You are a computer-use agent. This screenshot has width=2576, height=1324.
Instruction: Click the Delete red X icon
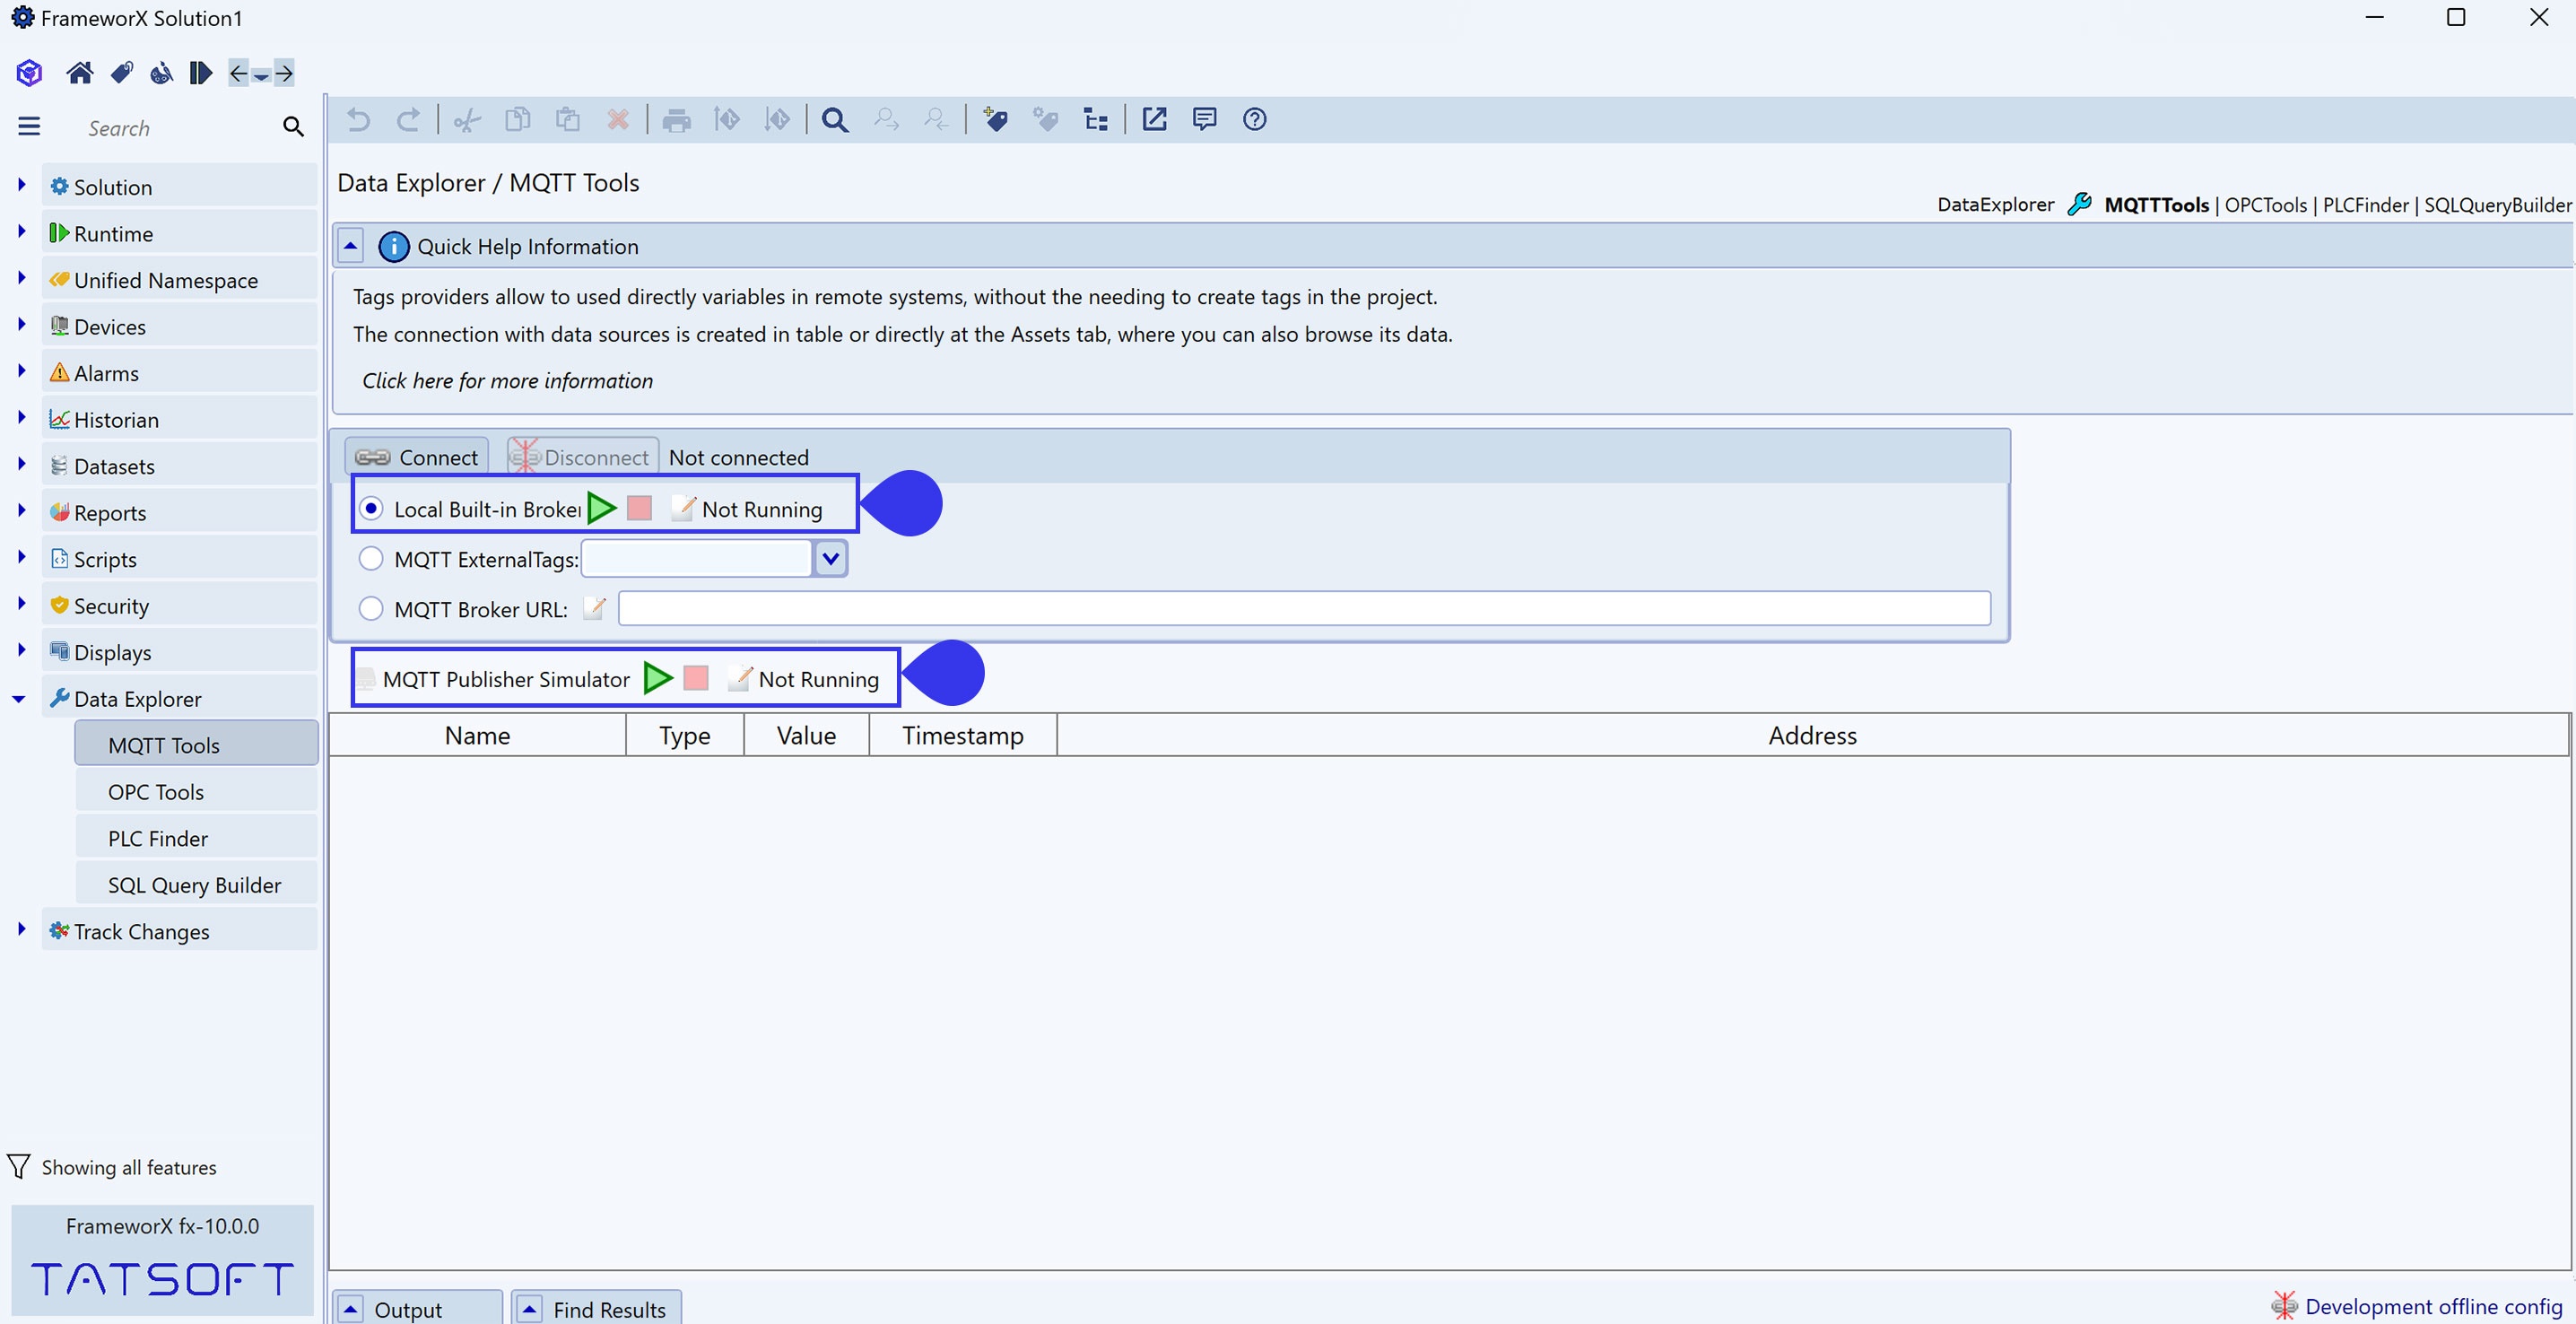pyautogui.click(x=618, y=120)
